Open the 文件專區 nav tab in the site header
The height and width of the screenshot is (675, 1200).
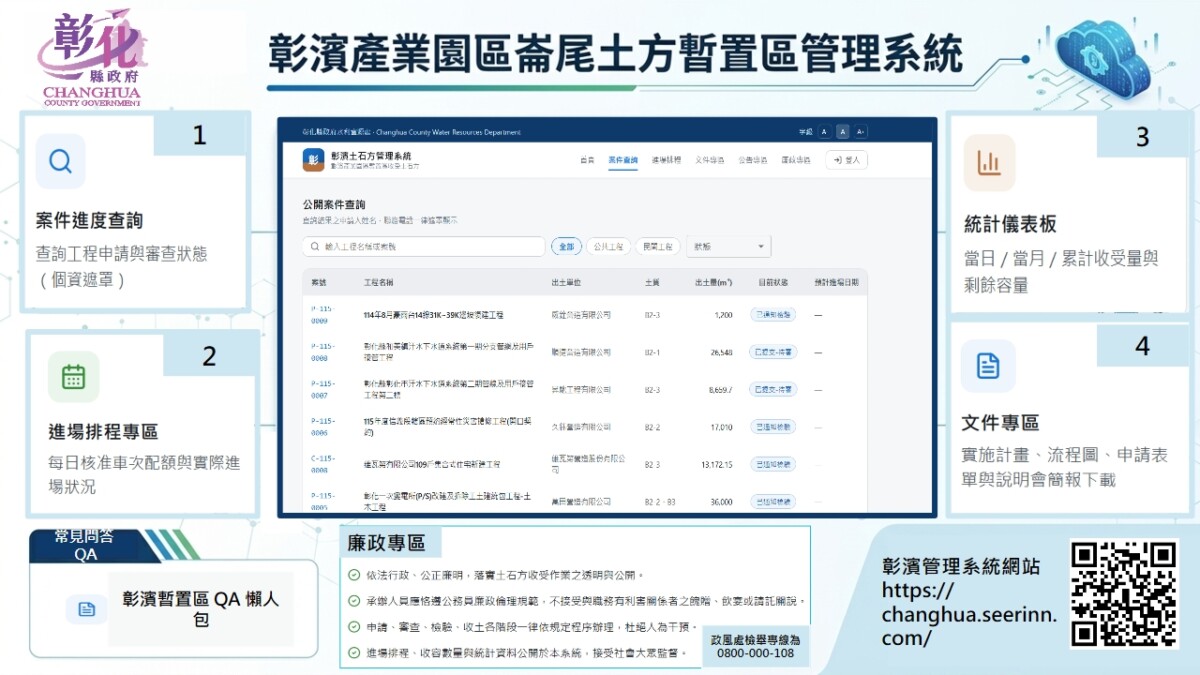click(x=710, y=160)
